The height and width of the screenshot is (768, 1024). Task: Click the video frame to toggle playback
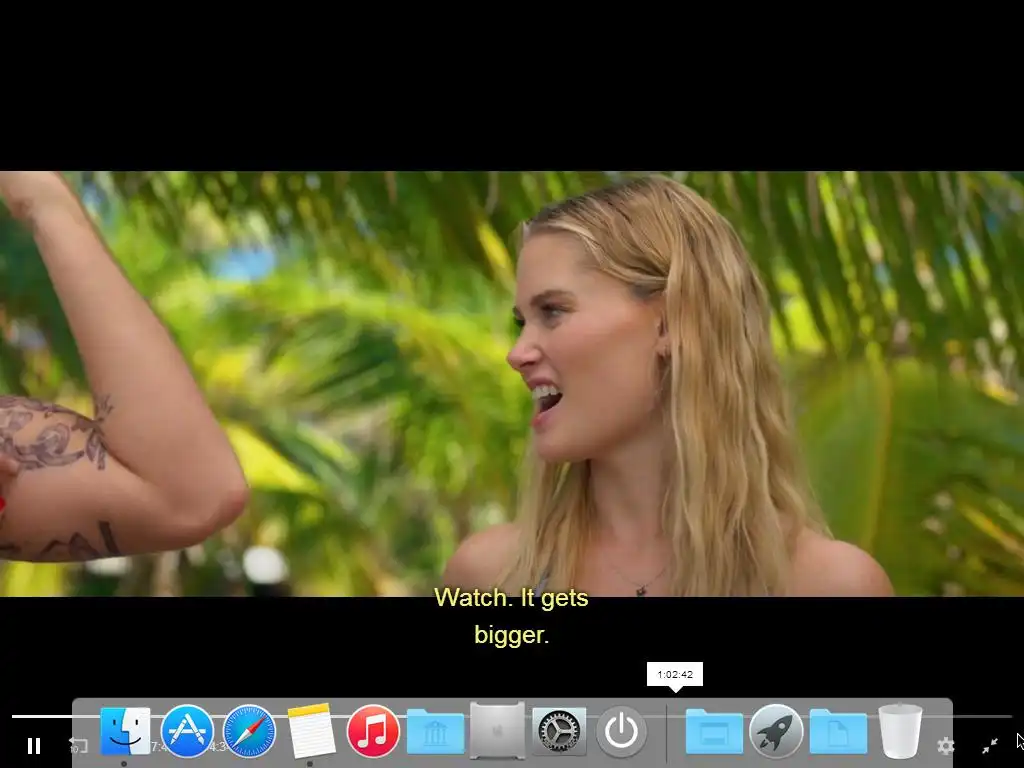[512, 383]
